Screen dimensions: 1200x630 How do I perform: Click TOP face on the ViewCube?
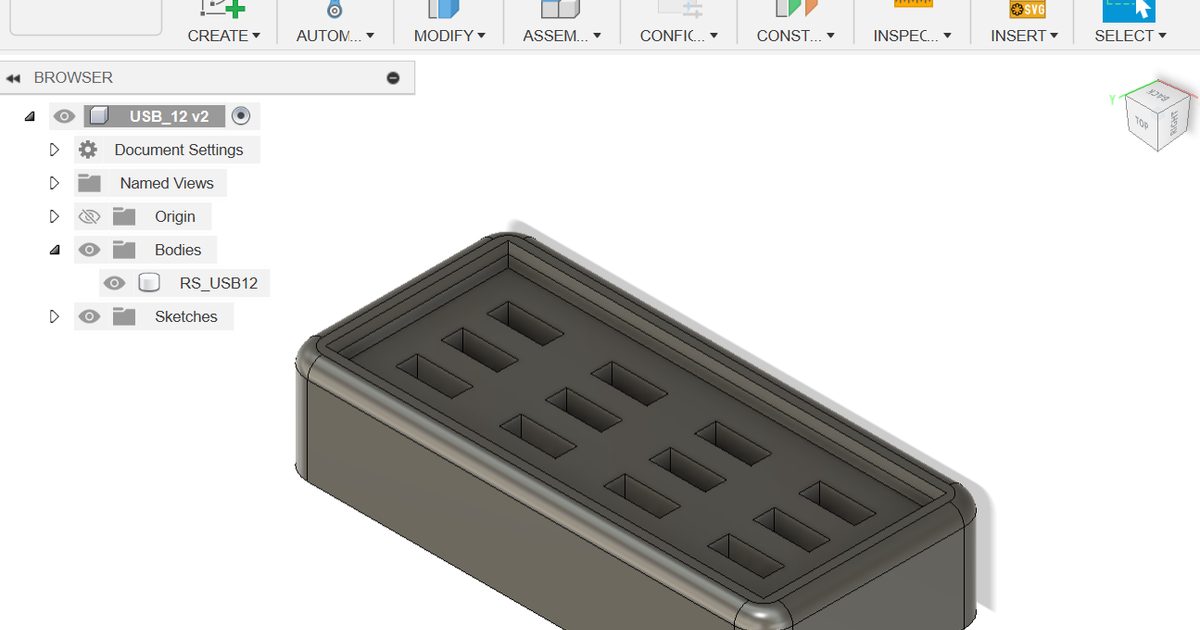(x=1143, y=124)
